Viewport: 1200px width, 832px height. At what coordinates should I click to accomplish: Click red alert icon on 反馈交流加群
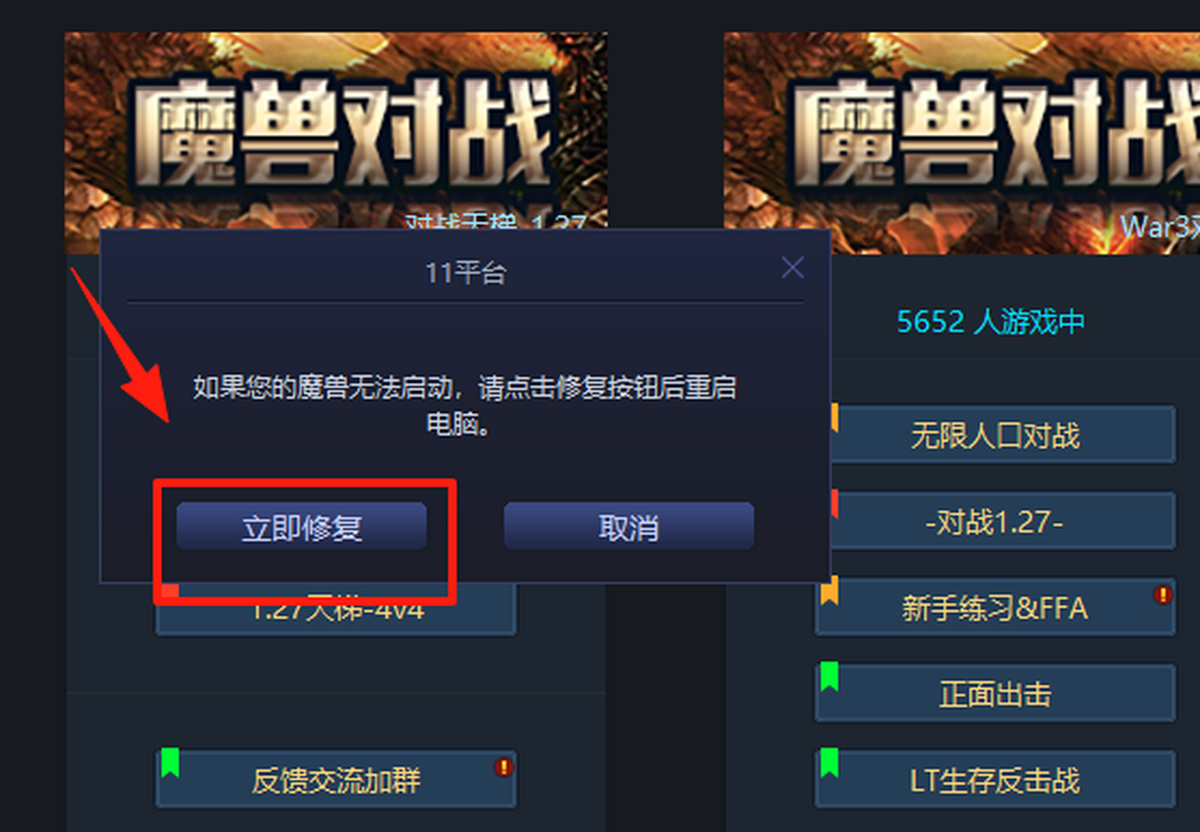[503, 767]
